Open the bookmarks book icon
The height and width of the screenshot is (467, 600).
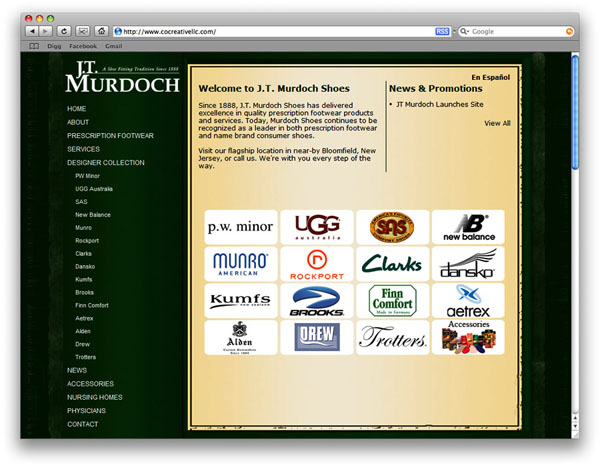pyautogui.click(x=34, y=46)
